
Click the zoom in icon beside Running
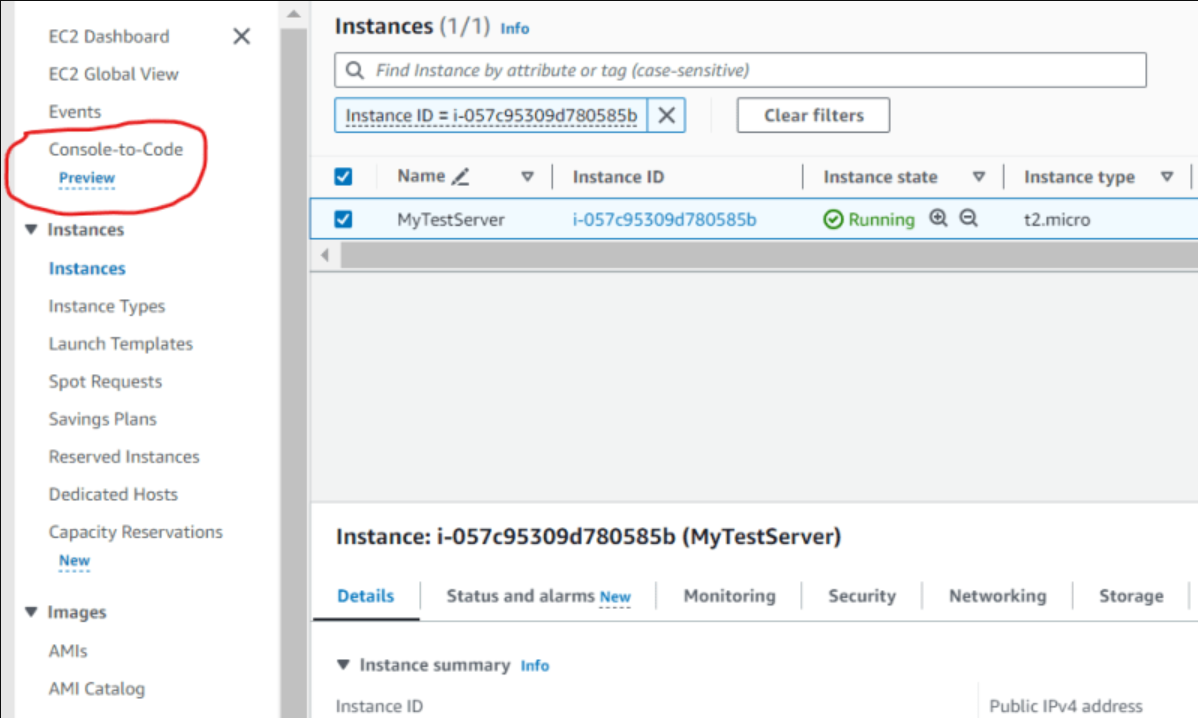938,219
